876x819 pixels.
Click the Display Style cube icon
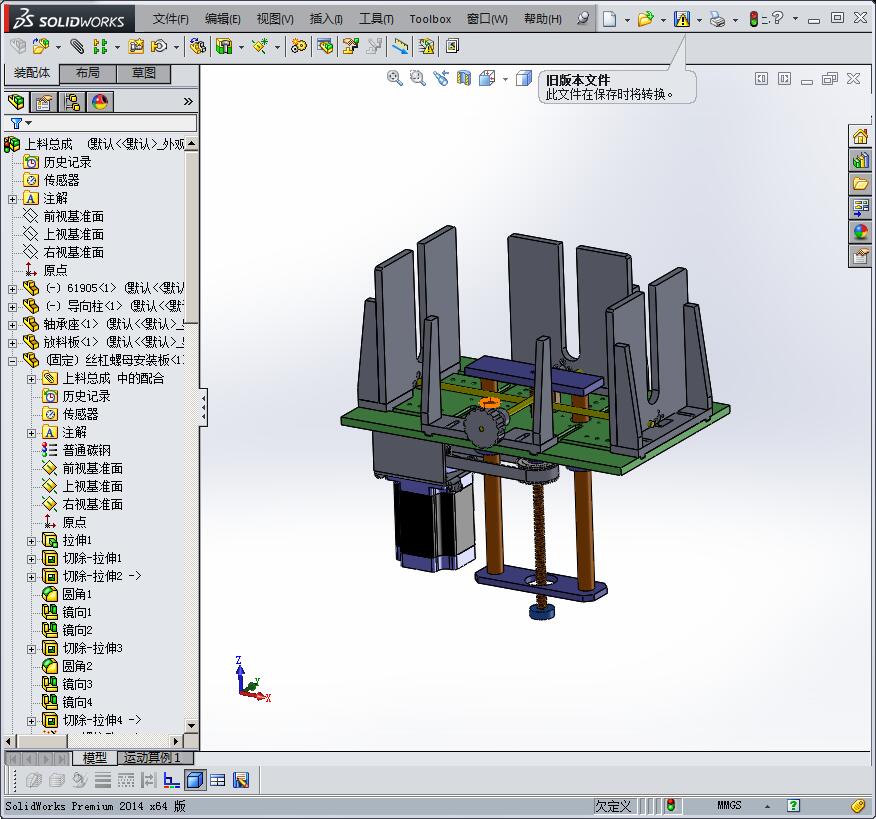point(523,78)
